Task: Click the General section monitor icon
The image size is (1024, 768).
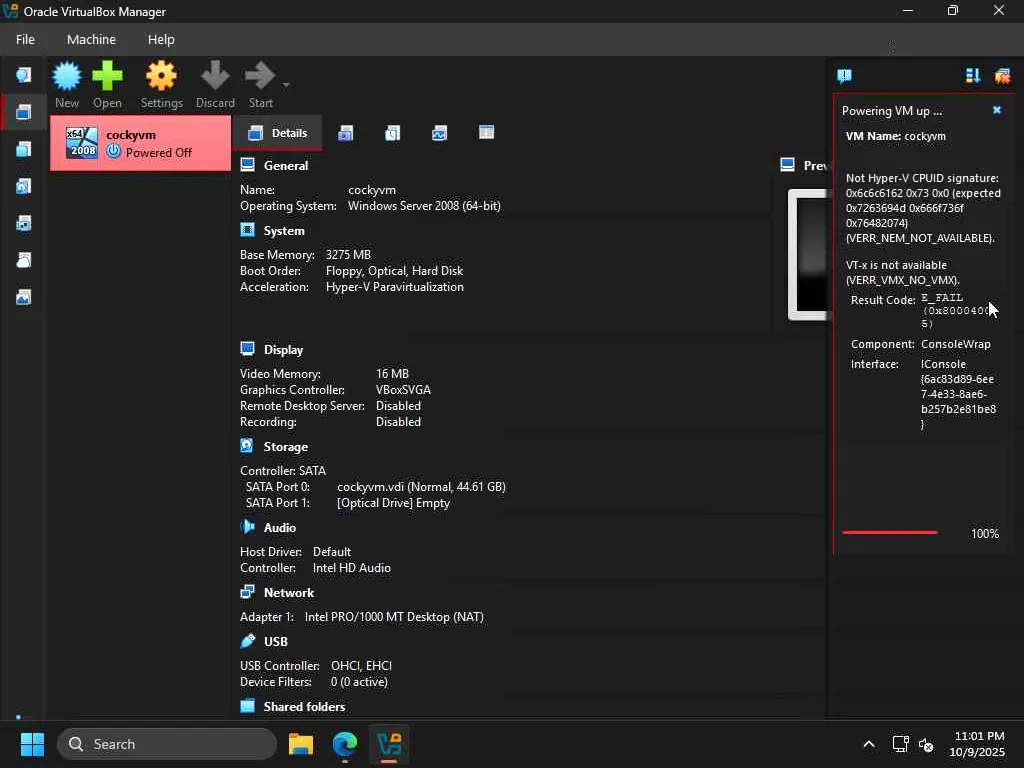Action: pyautogui.click(x=248, y=165)
